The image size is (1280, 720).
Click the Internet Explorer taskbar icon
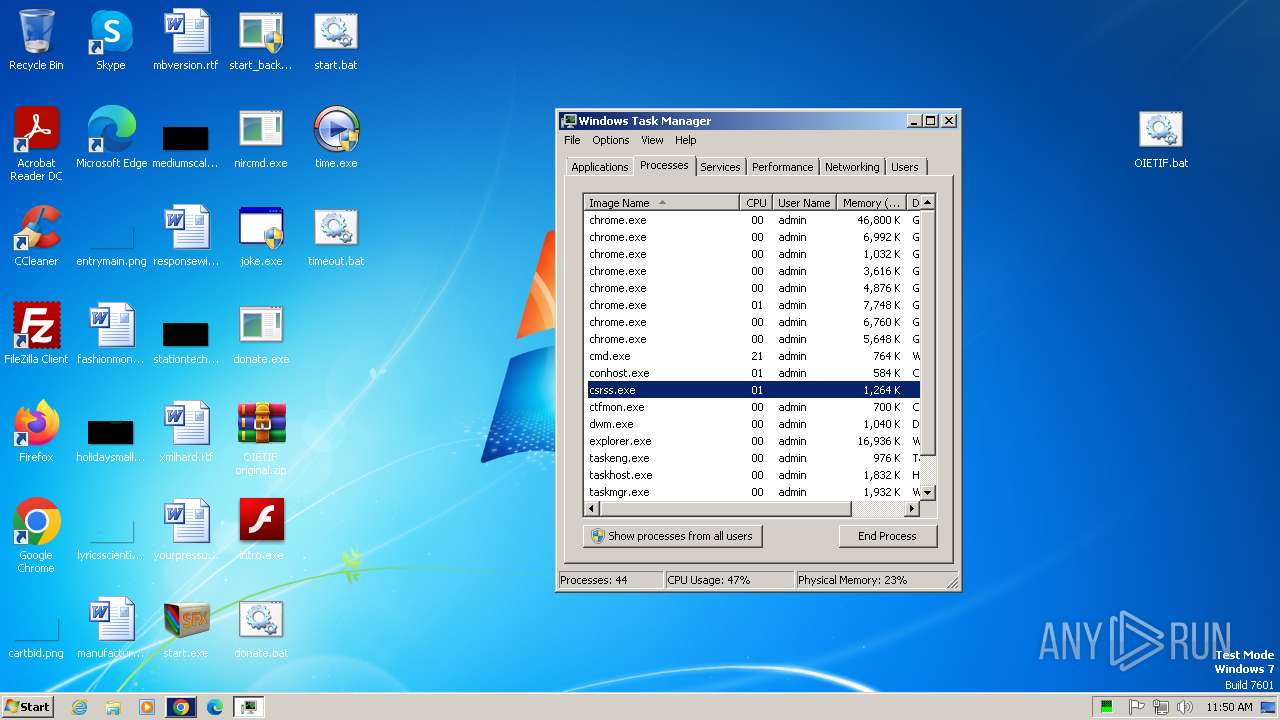pos(79,707)
